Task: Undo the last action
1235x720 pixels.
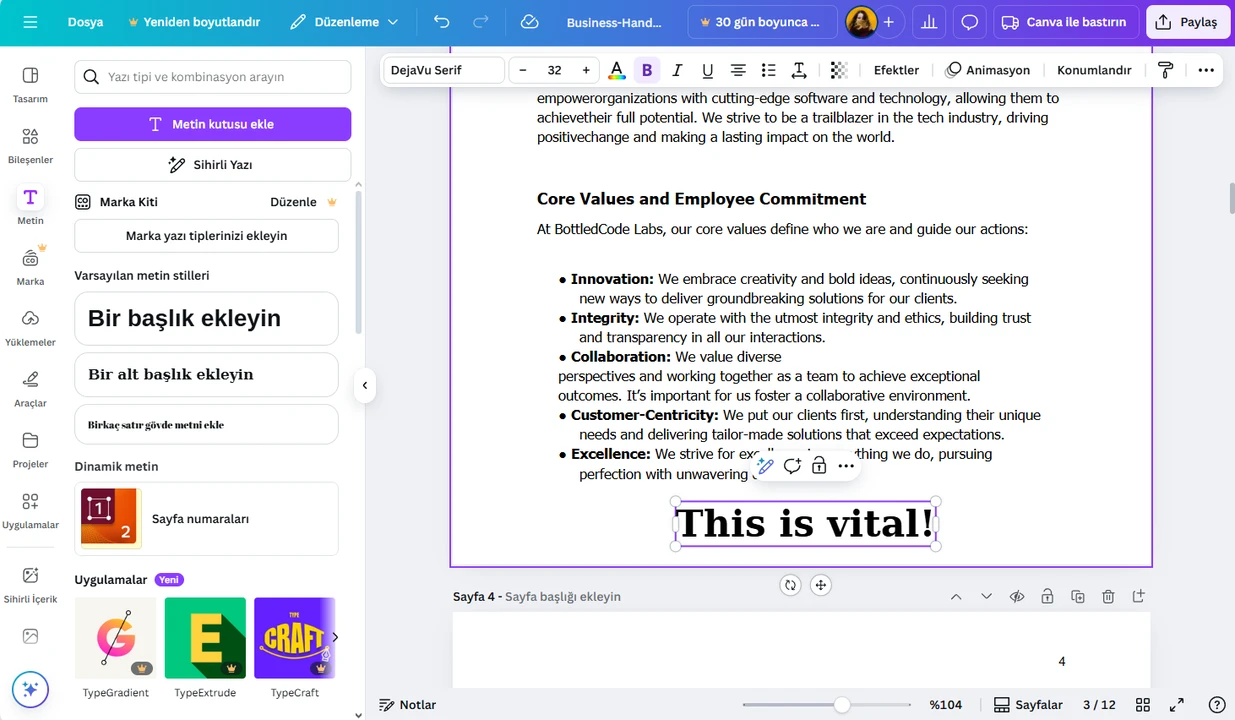Action: [x=442, y=22]
